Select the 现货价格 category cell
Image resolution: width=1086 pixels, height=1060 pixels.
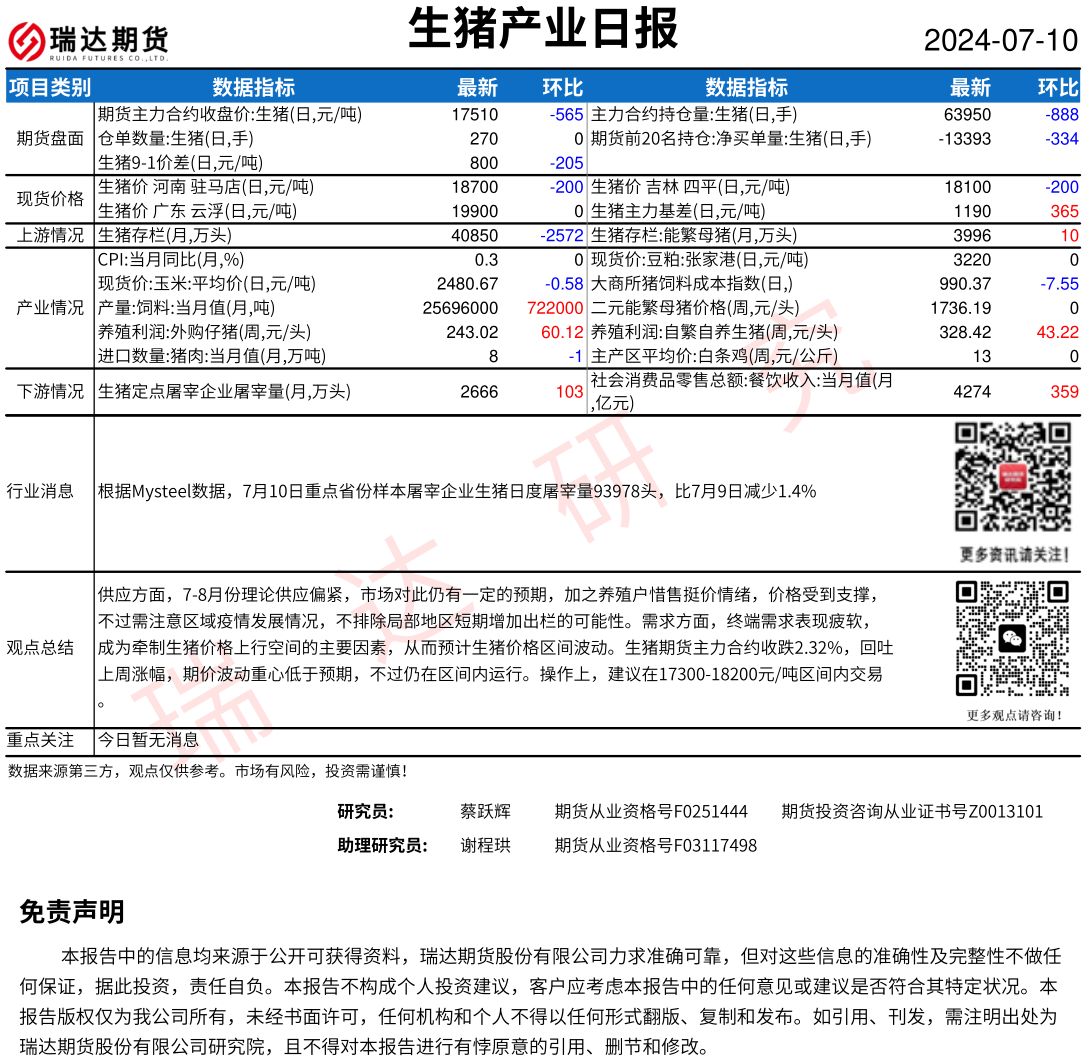tap(50, 199)
